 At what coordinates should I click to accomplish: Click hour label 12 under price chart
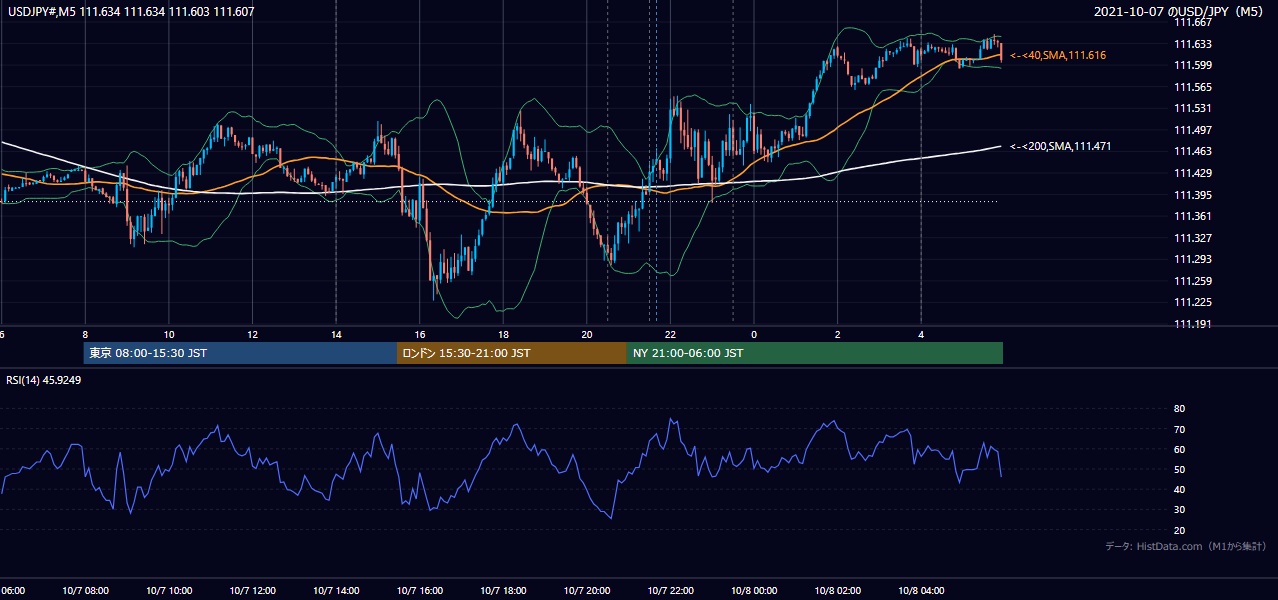click(253, 335)
